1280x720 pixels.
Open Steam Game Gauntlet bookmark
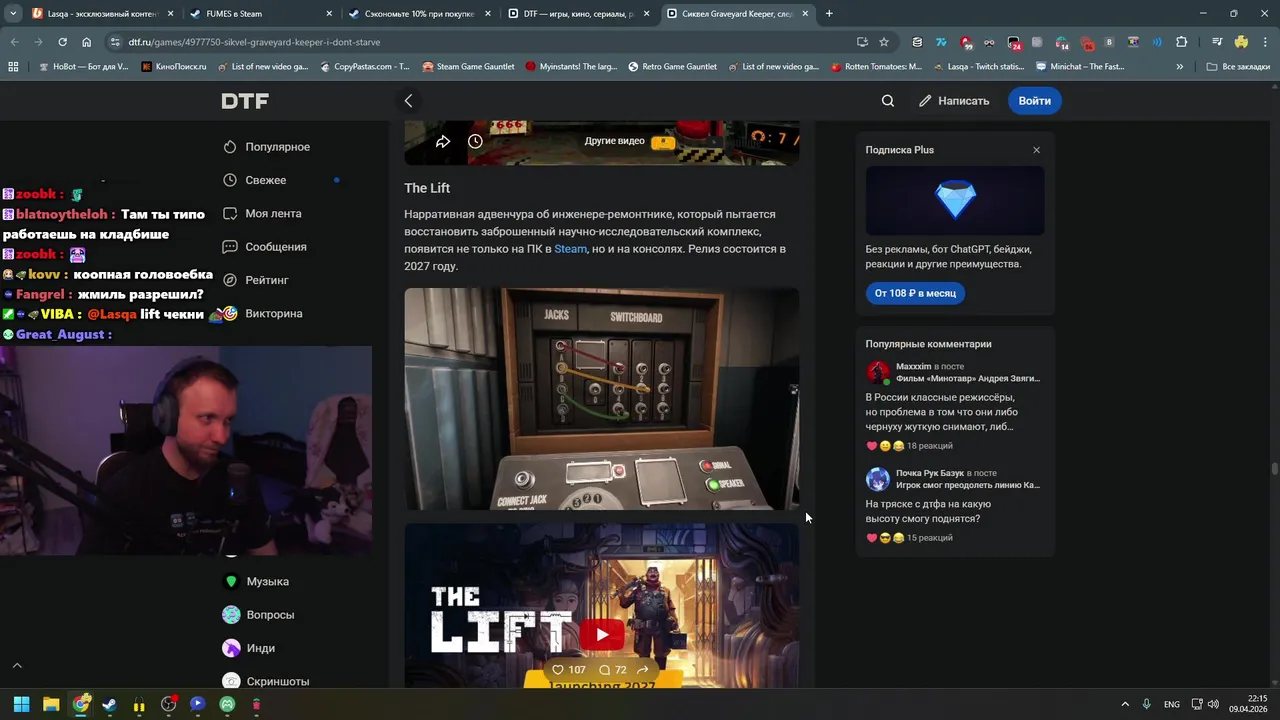click(468, 67)
